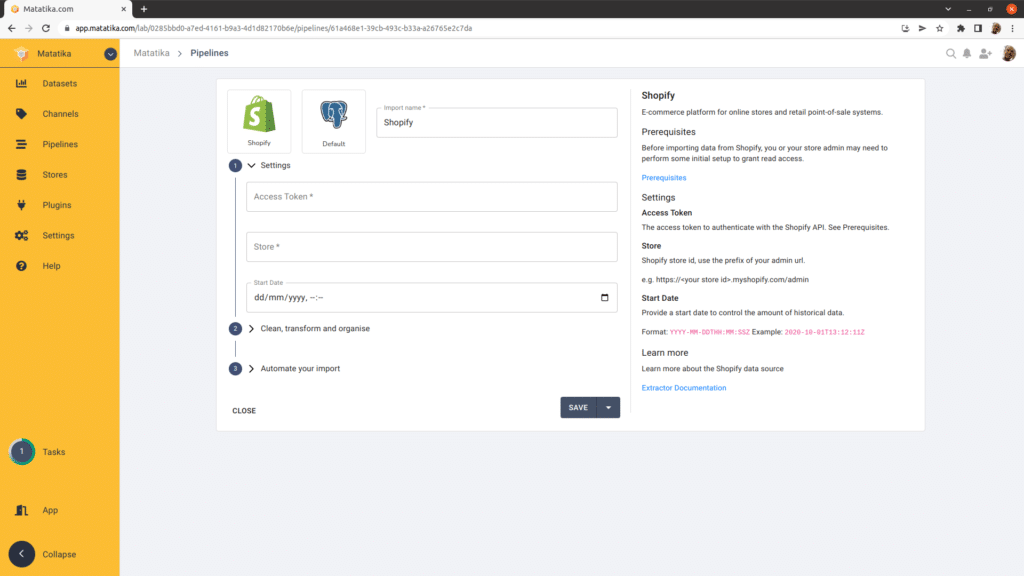The image size is (1024, 576).
Task: Open the Save button dropdown arrow
Action: (x=608, y=408)
